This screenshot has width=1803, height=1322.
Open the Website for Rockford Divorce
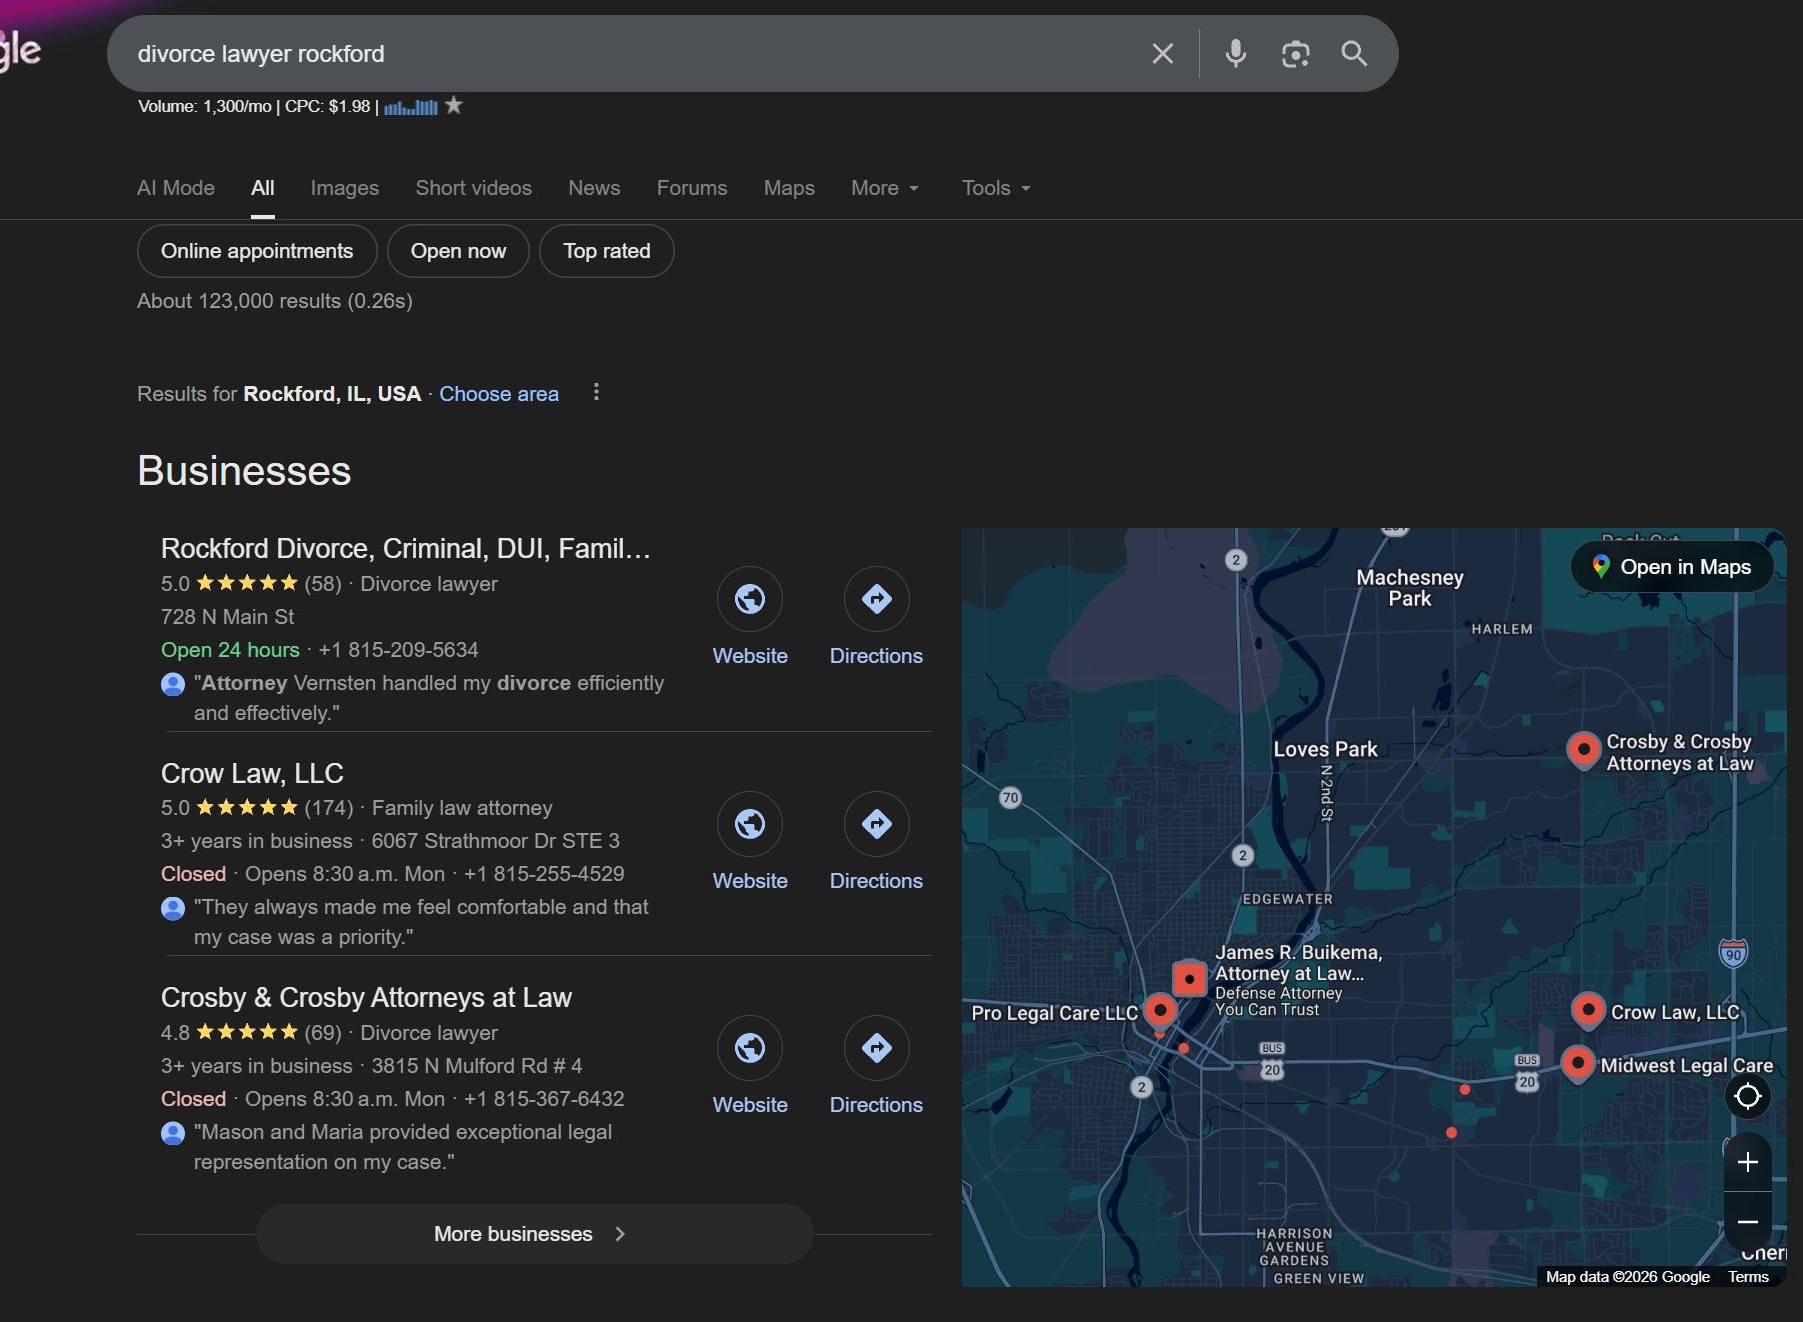click(x=750, y=598)
